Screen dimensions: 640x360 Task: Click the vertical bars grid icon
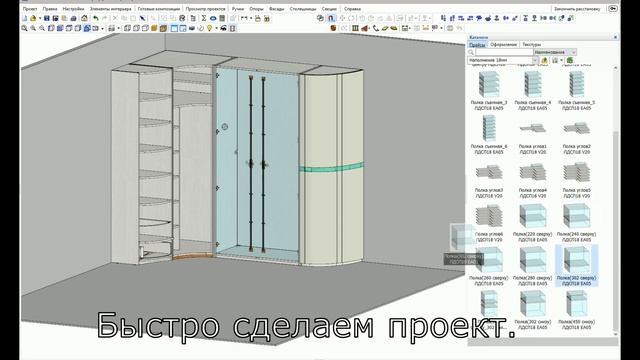coord(355,28)
